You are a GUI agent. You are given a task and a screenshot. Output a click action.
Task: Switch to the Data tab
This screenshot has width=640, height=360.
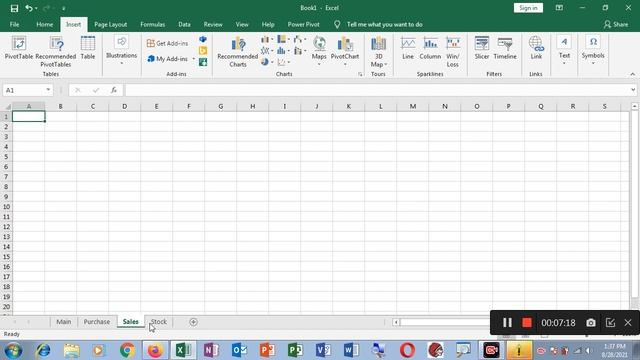184,24
